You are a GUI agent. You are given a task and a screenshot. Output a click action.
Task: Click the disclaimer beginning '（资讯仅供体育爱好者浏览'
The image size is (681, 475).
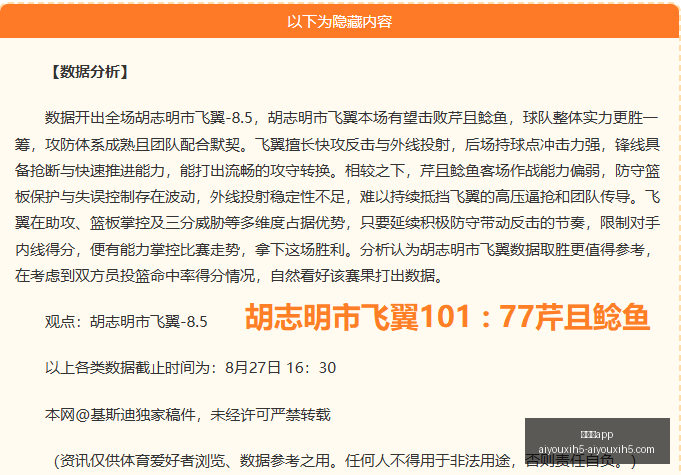click(345, 461)
